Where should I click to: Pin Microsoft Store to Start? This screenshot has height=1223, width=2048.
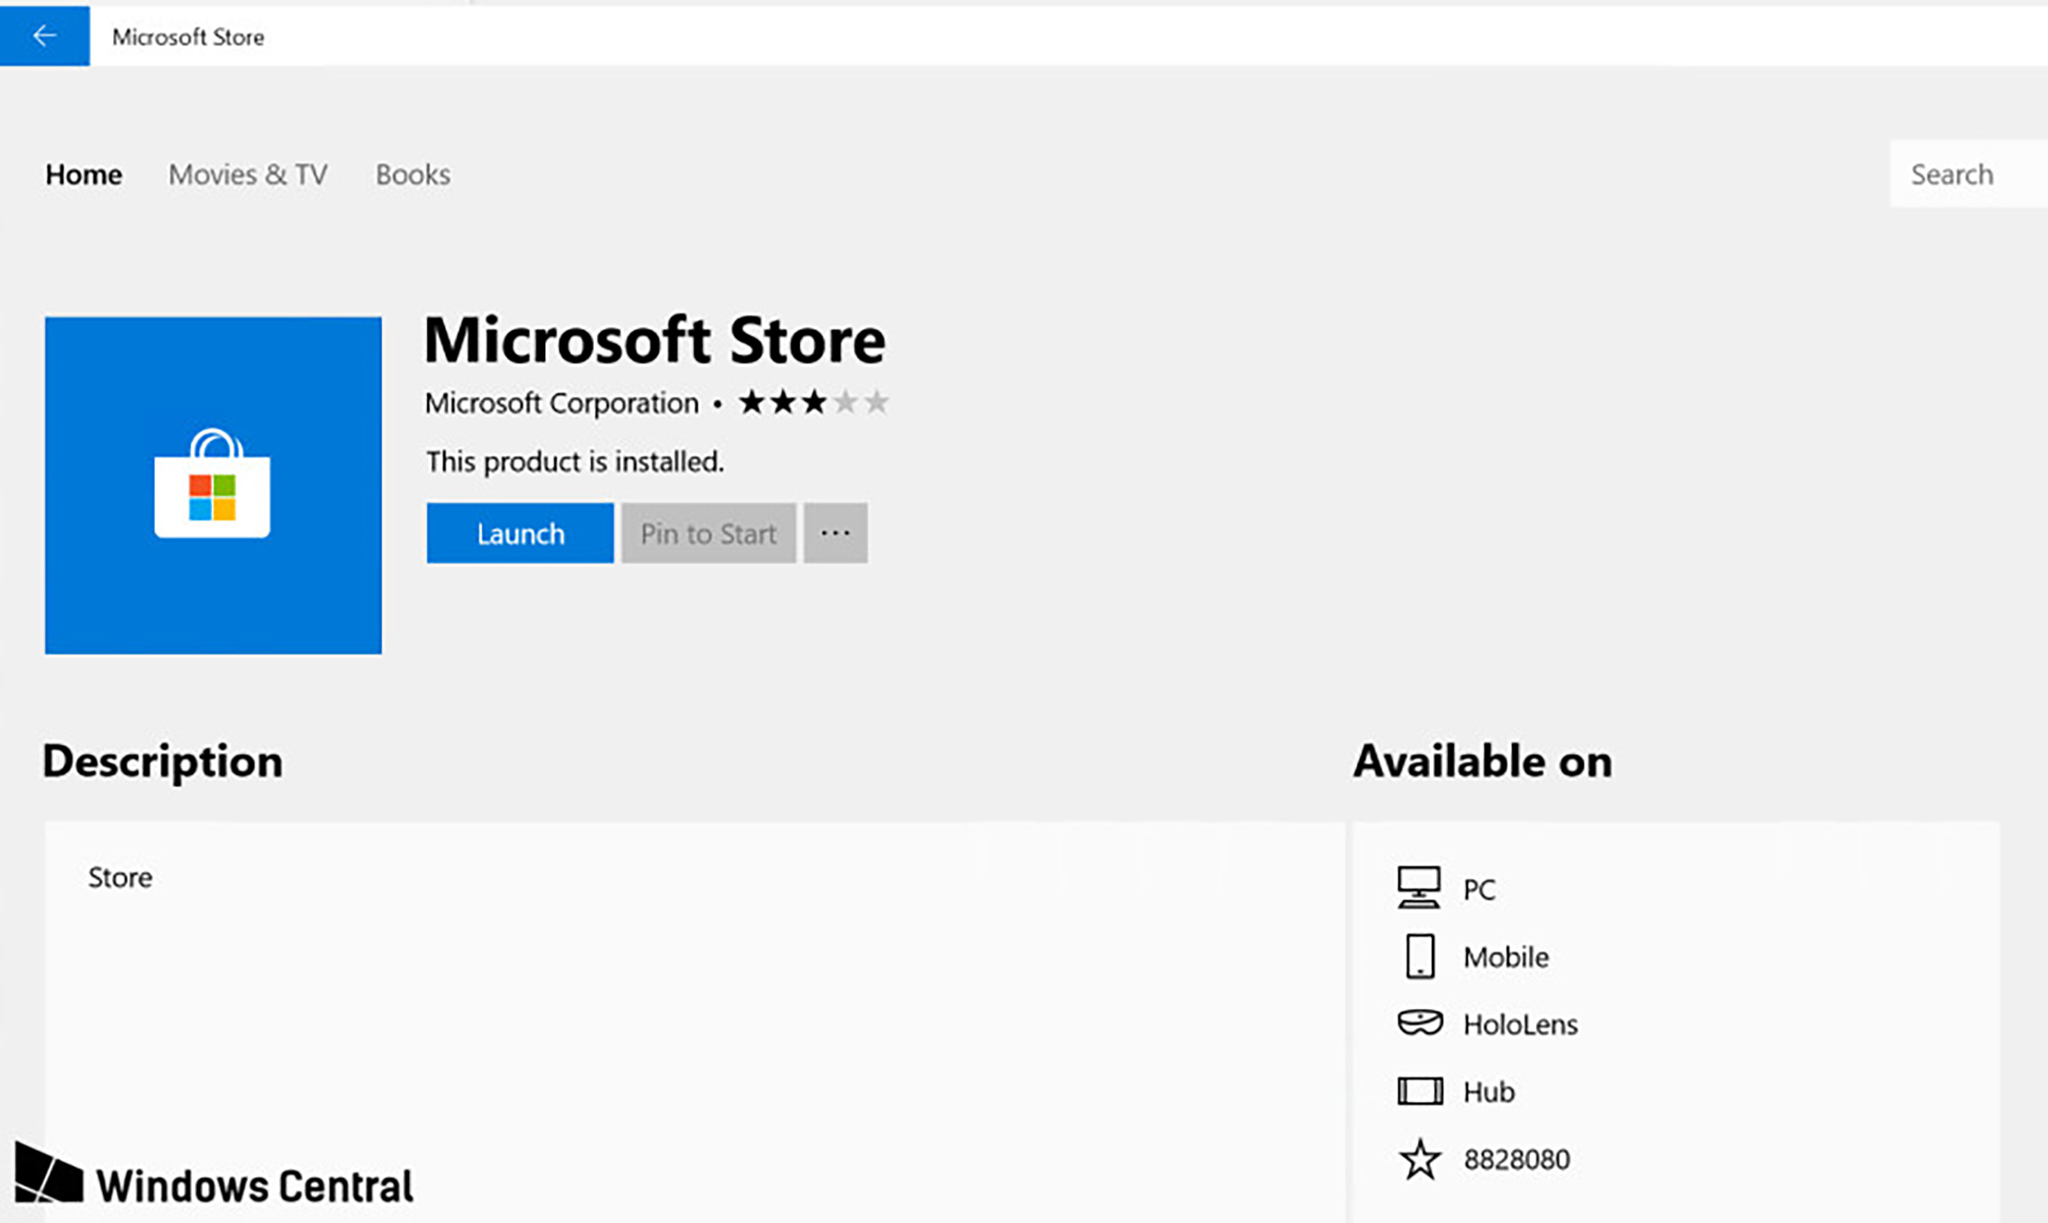pos(709,531)
